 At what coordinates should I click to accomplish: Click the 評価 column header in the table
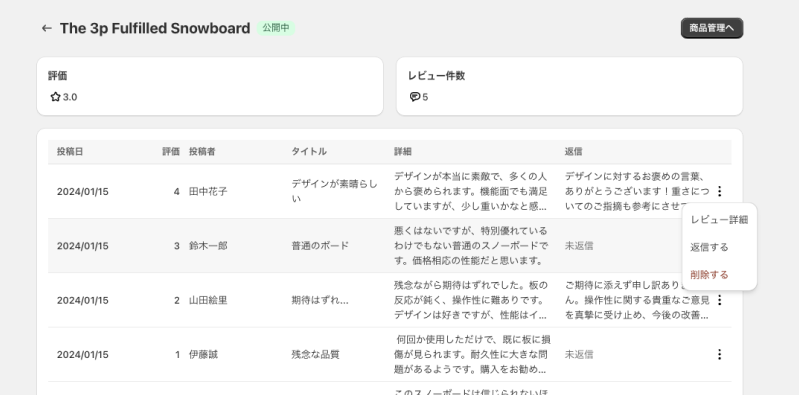point(171,151)
